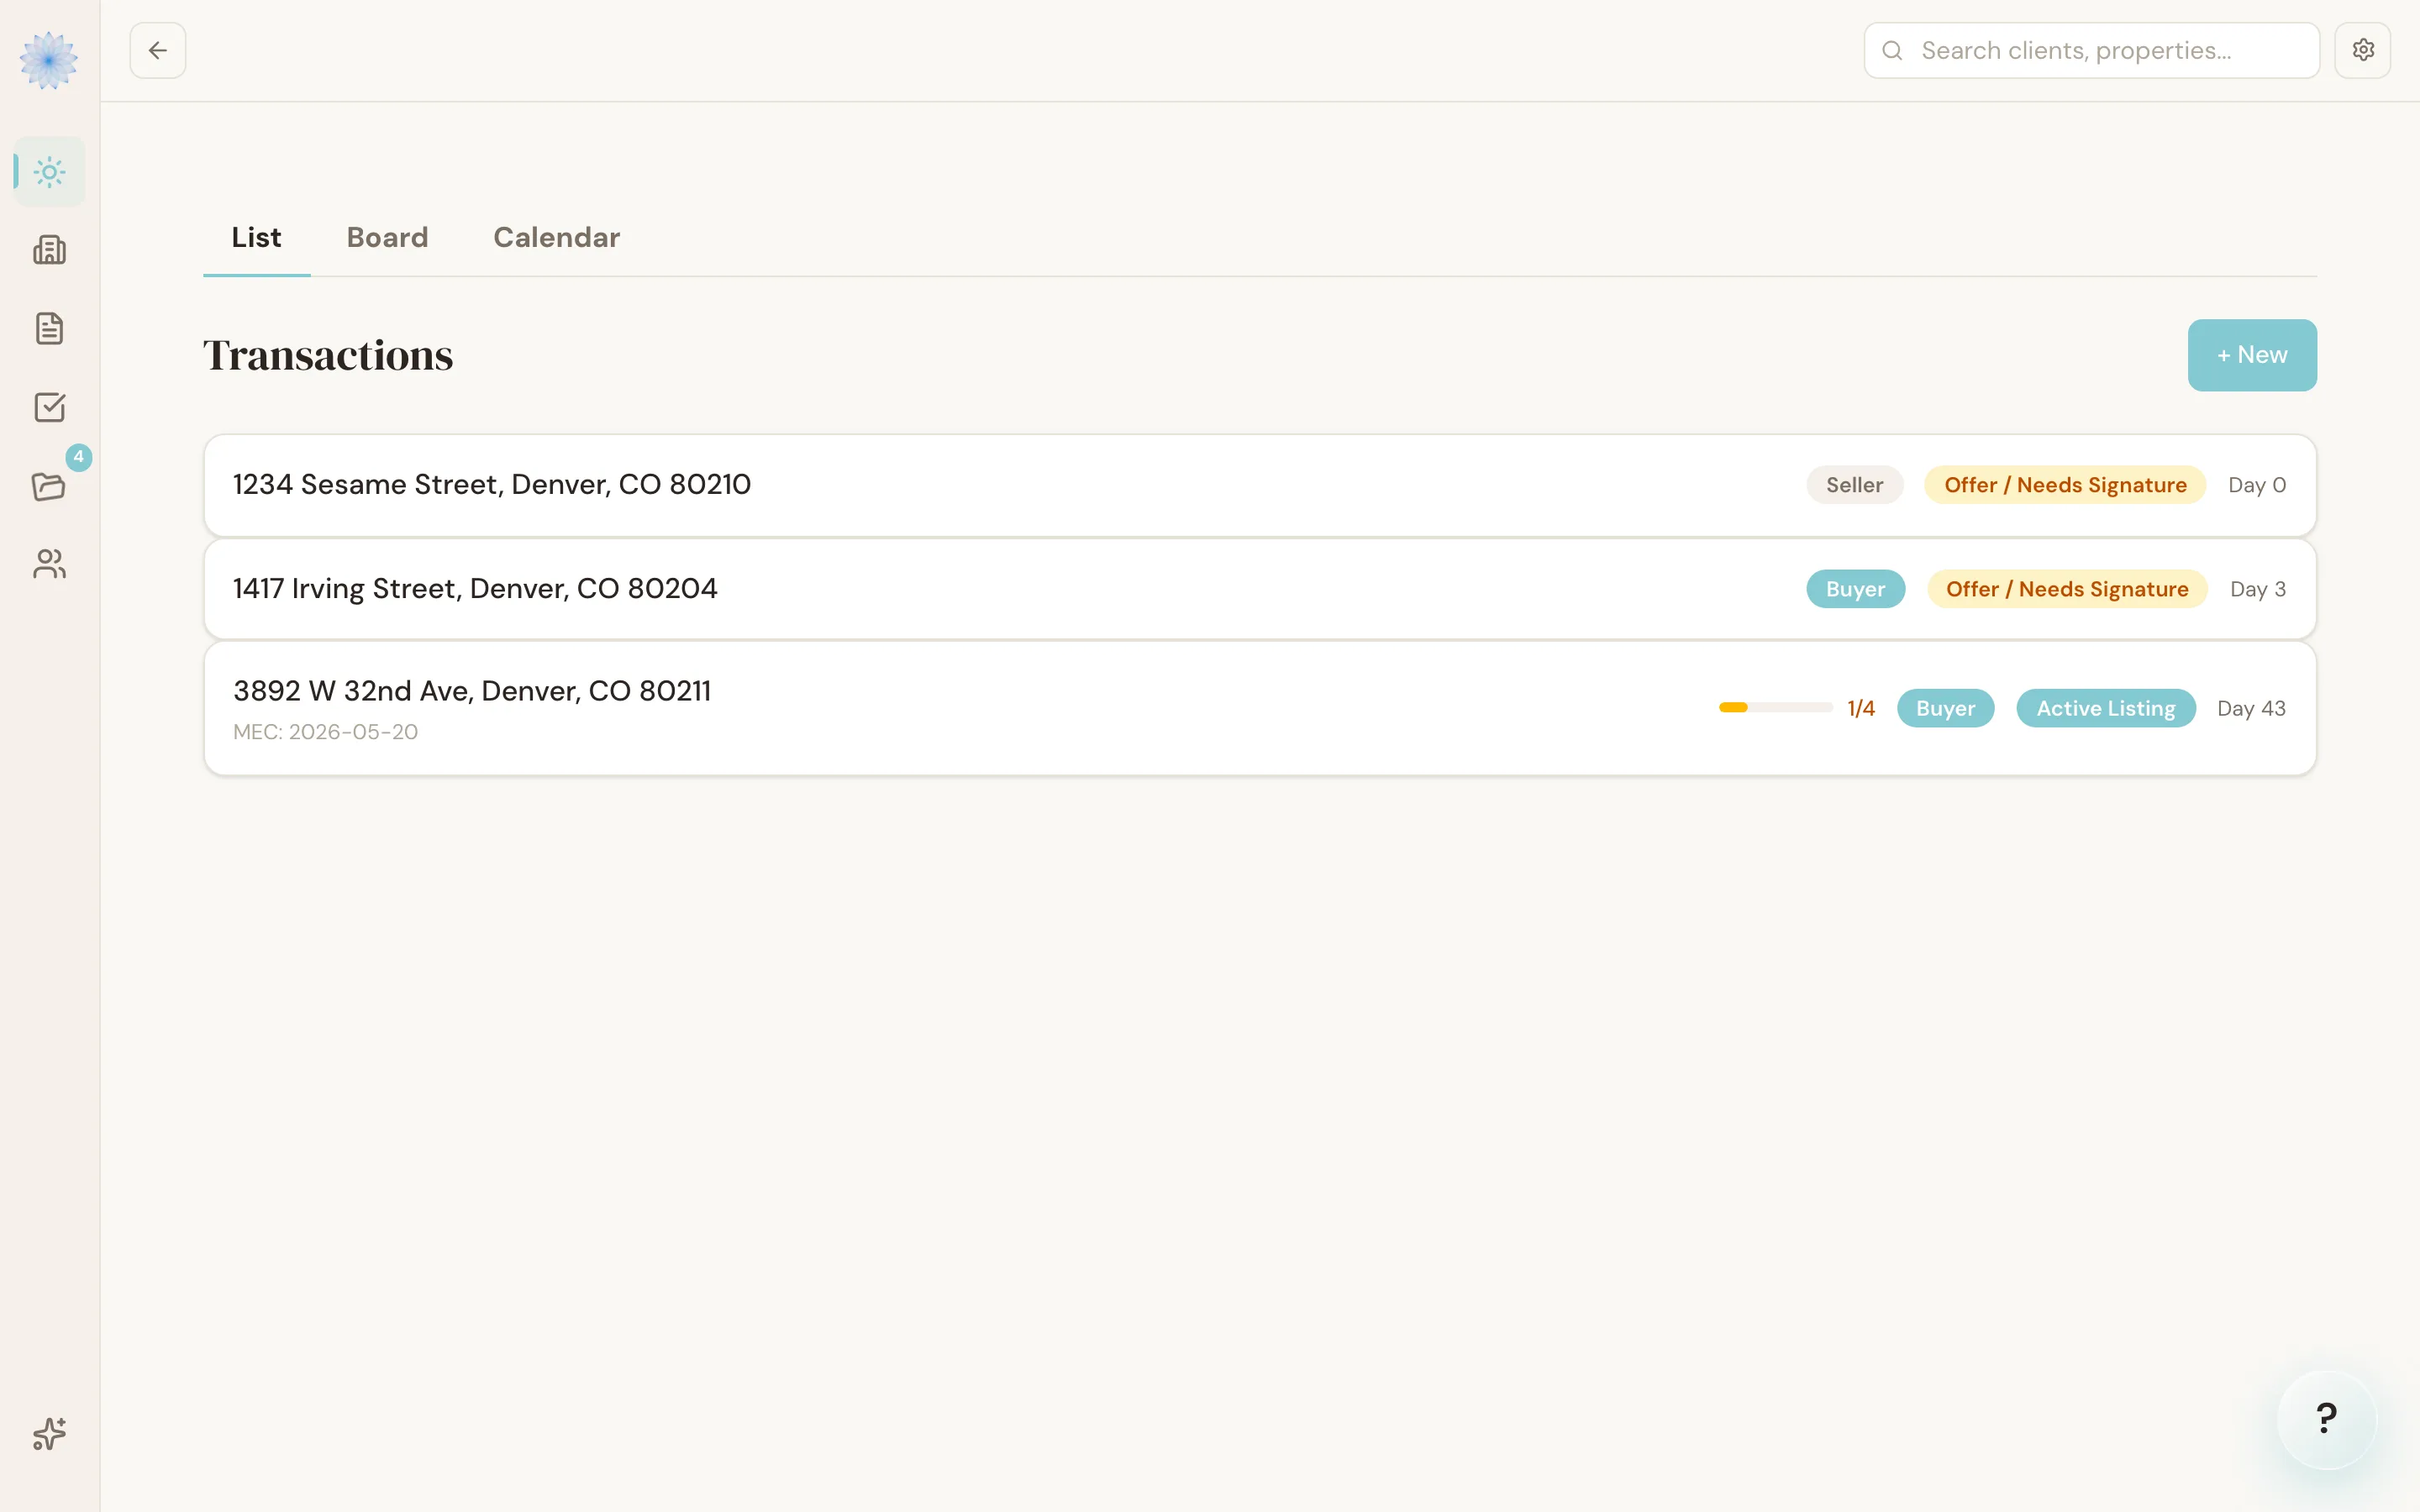This screenshot has height=1512, width=2420.
Task: Click the Transactions heading
Action: point(328,355)
